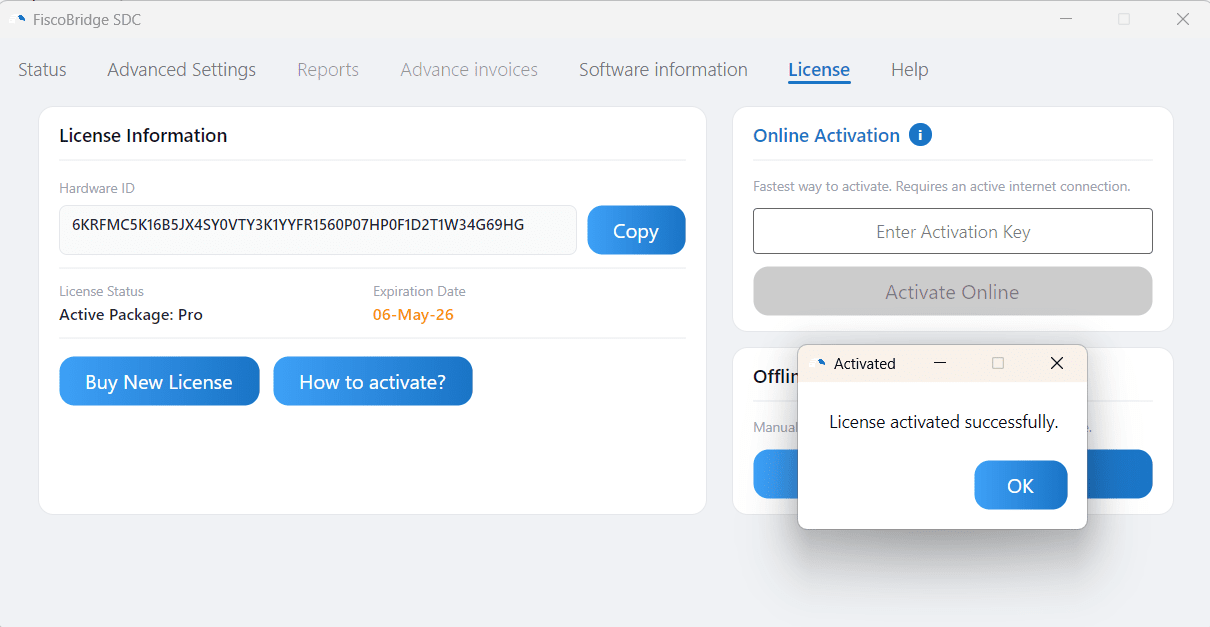The height and width of the screenshot is (627, 1210).
Task: Copy the Hardware ID with Copy button
Action: tap(636, 230)
